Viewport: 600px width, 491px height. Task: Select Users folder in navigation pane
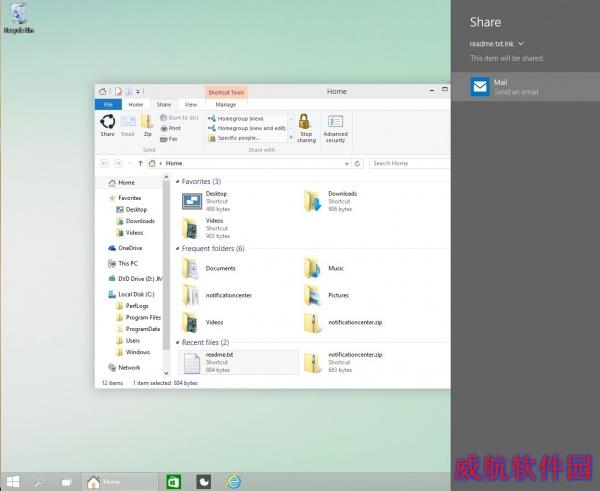click(x=128, y=340)
